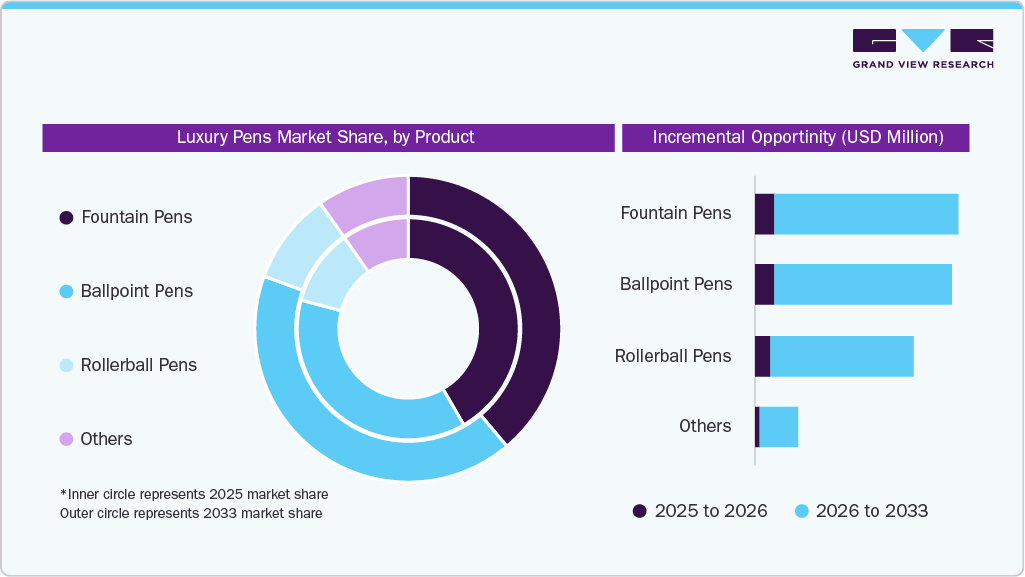The image size is (1025, 577).
Task: Click the Grand View Research logo
Action: (923, 48)
